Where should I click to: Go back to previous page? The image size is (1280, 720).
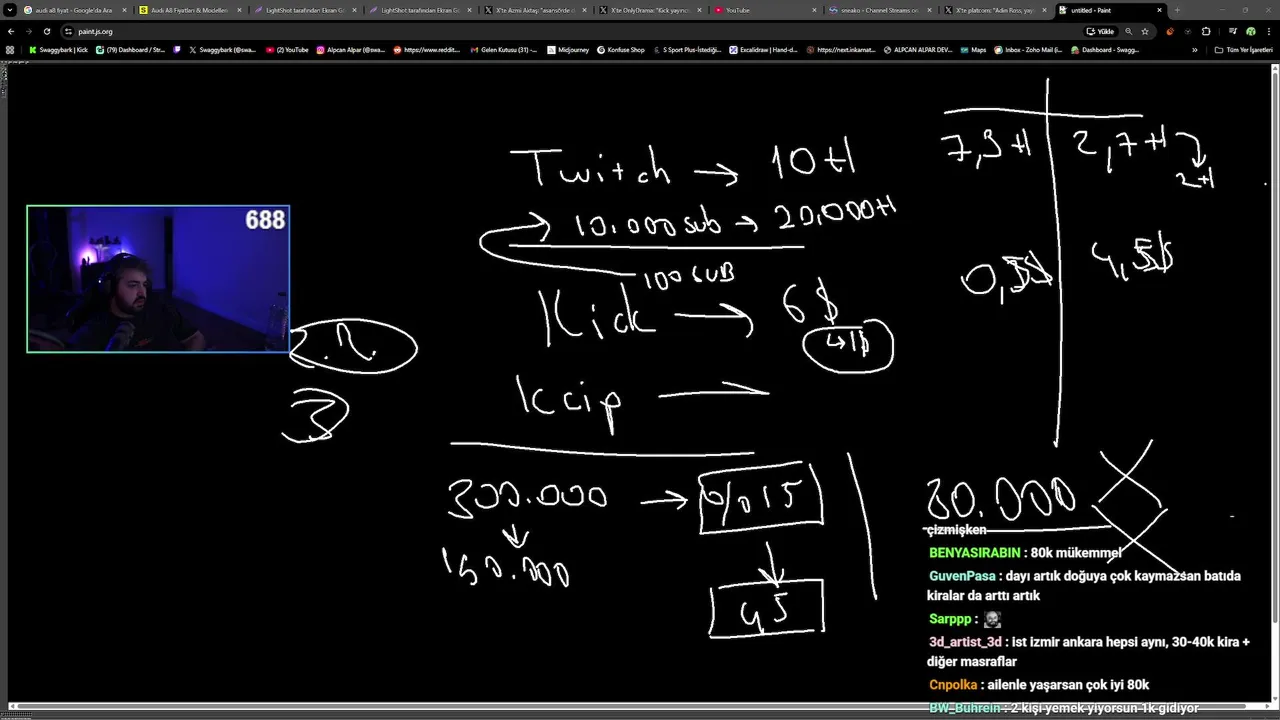click(x=11, y=31)
